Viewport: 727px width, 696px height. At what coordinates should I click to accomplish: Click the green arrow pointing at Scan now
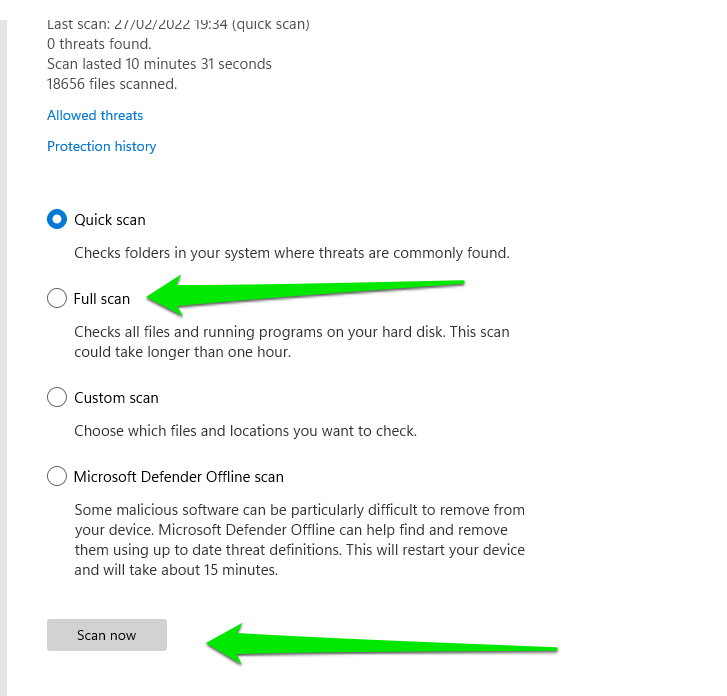(x=380, y=642)
